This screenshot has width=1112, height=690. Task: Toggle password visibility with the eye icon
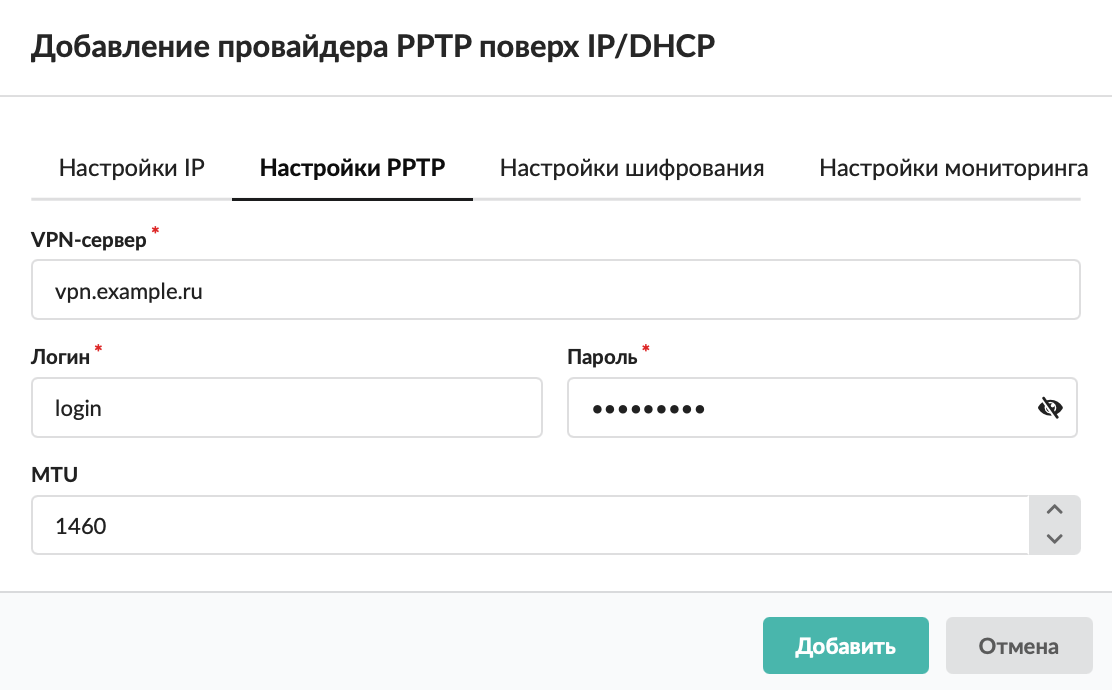point(1049,408)
